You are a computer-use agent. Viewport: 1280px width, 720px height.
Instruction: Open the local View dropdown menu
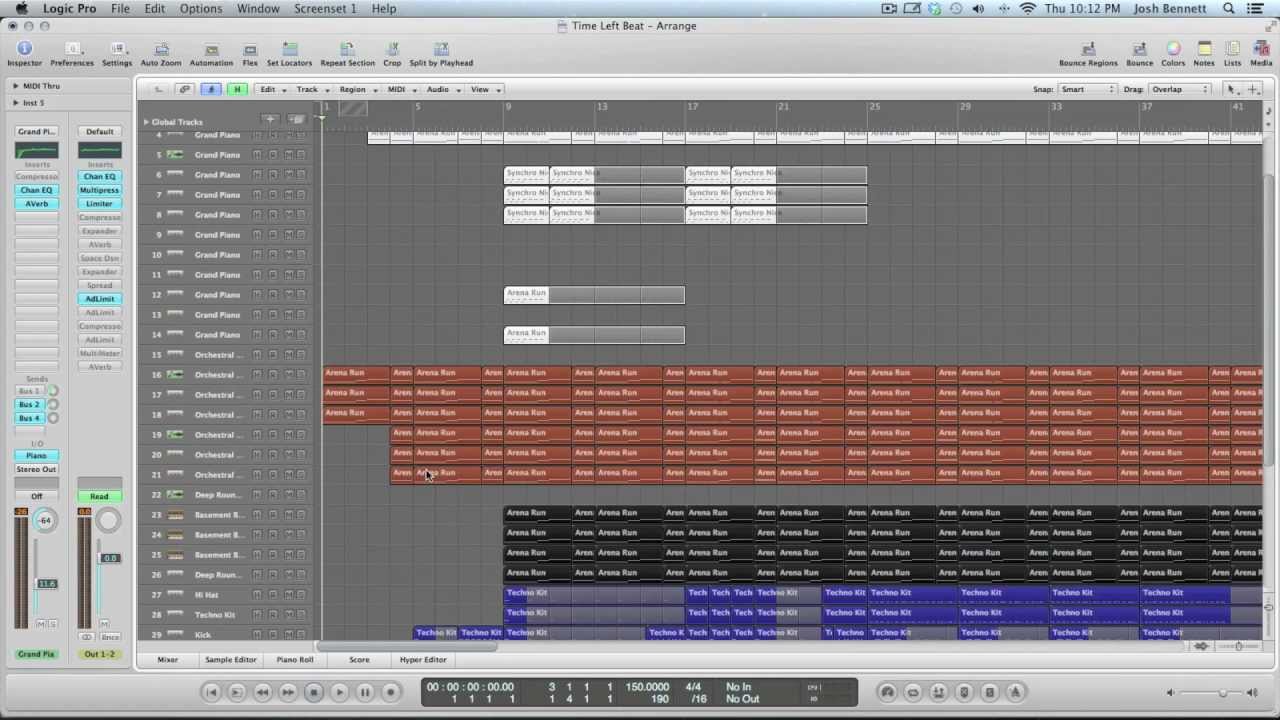coord(485,89)
